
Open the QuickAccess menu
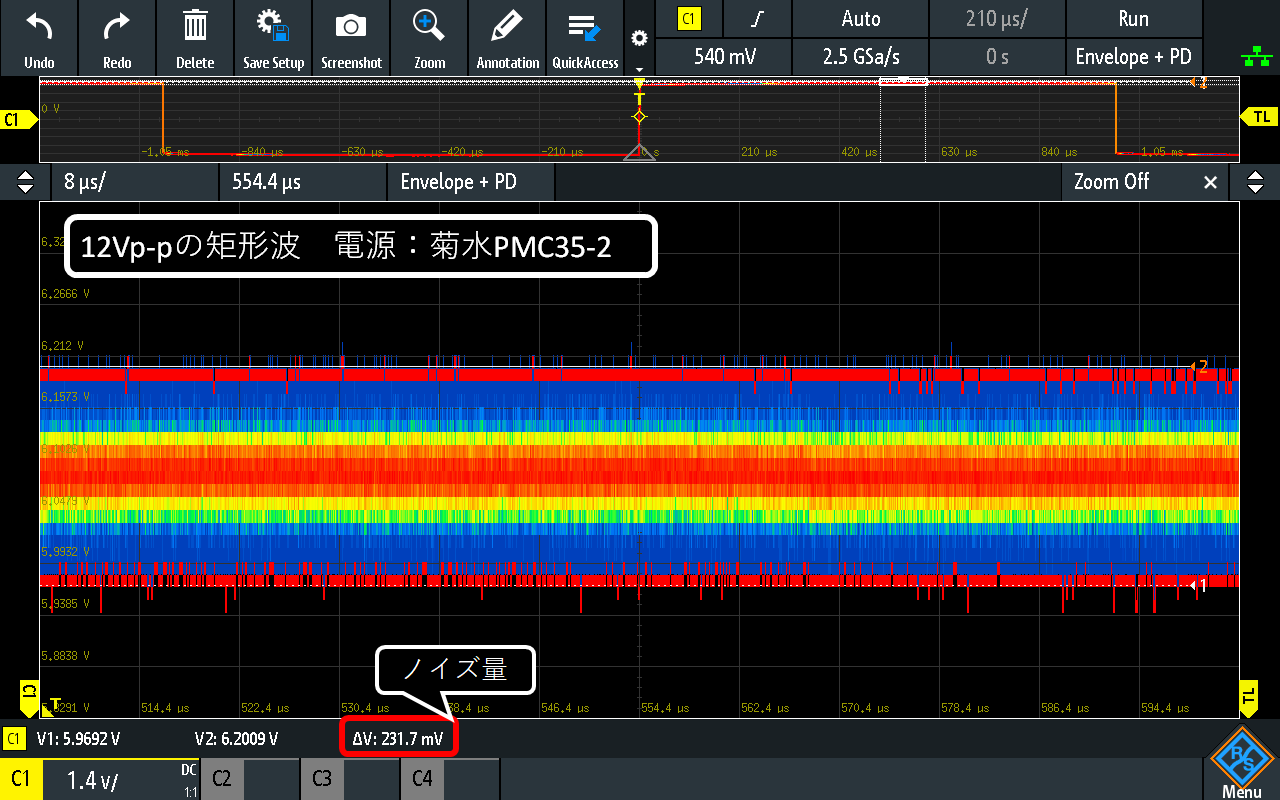pos(585,38)
